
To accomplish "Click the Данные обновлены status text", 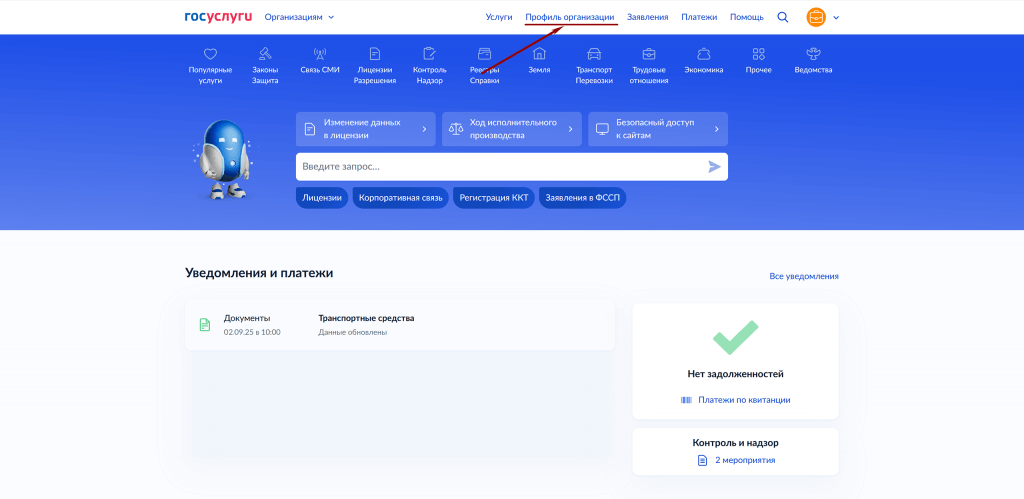I will 353,332.
